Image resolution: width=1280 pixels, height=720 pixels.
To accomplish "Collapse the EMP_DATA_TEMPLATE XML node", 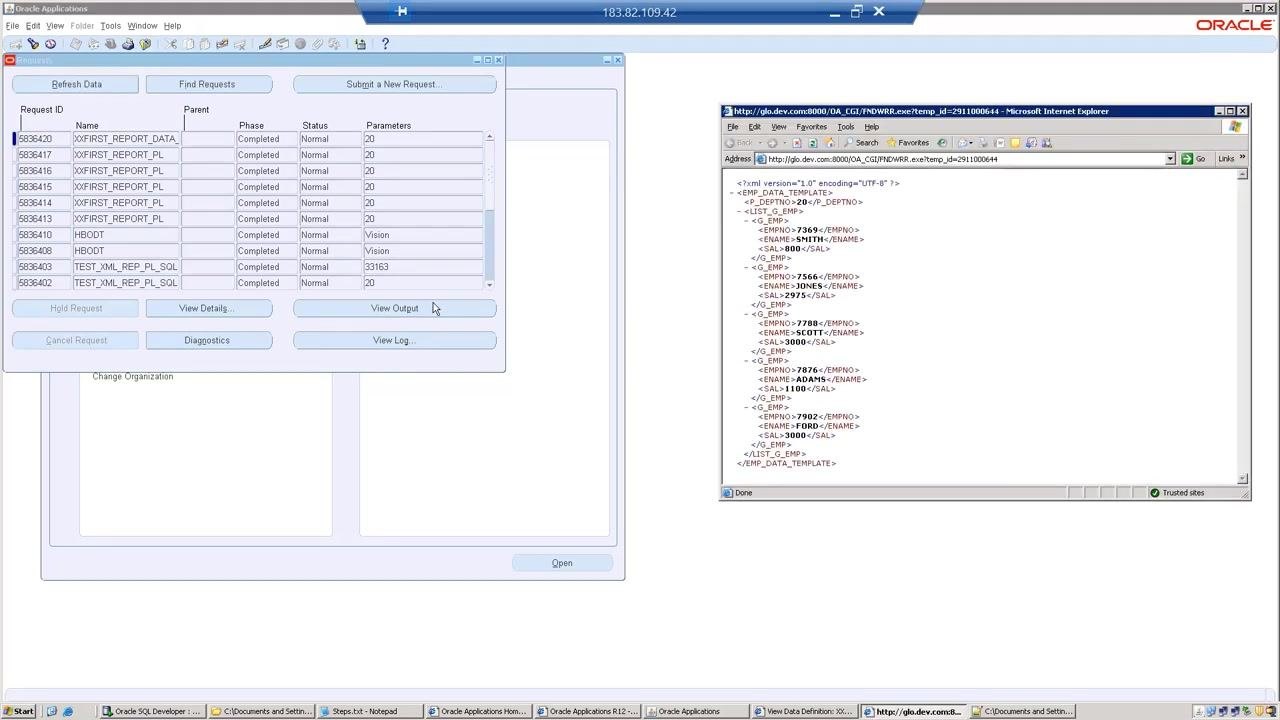I will coord(733,193).
